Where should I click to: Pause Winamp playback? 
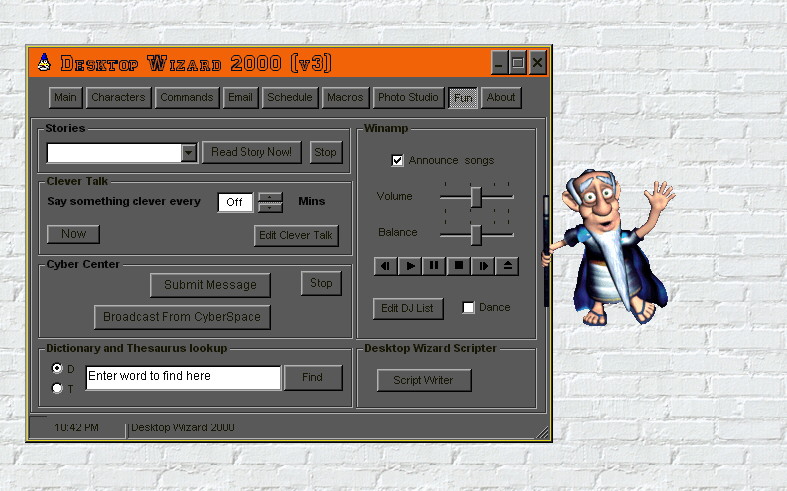pyautogui.click(x=434, y=266)
